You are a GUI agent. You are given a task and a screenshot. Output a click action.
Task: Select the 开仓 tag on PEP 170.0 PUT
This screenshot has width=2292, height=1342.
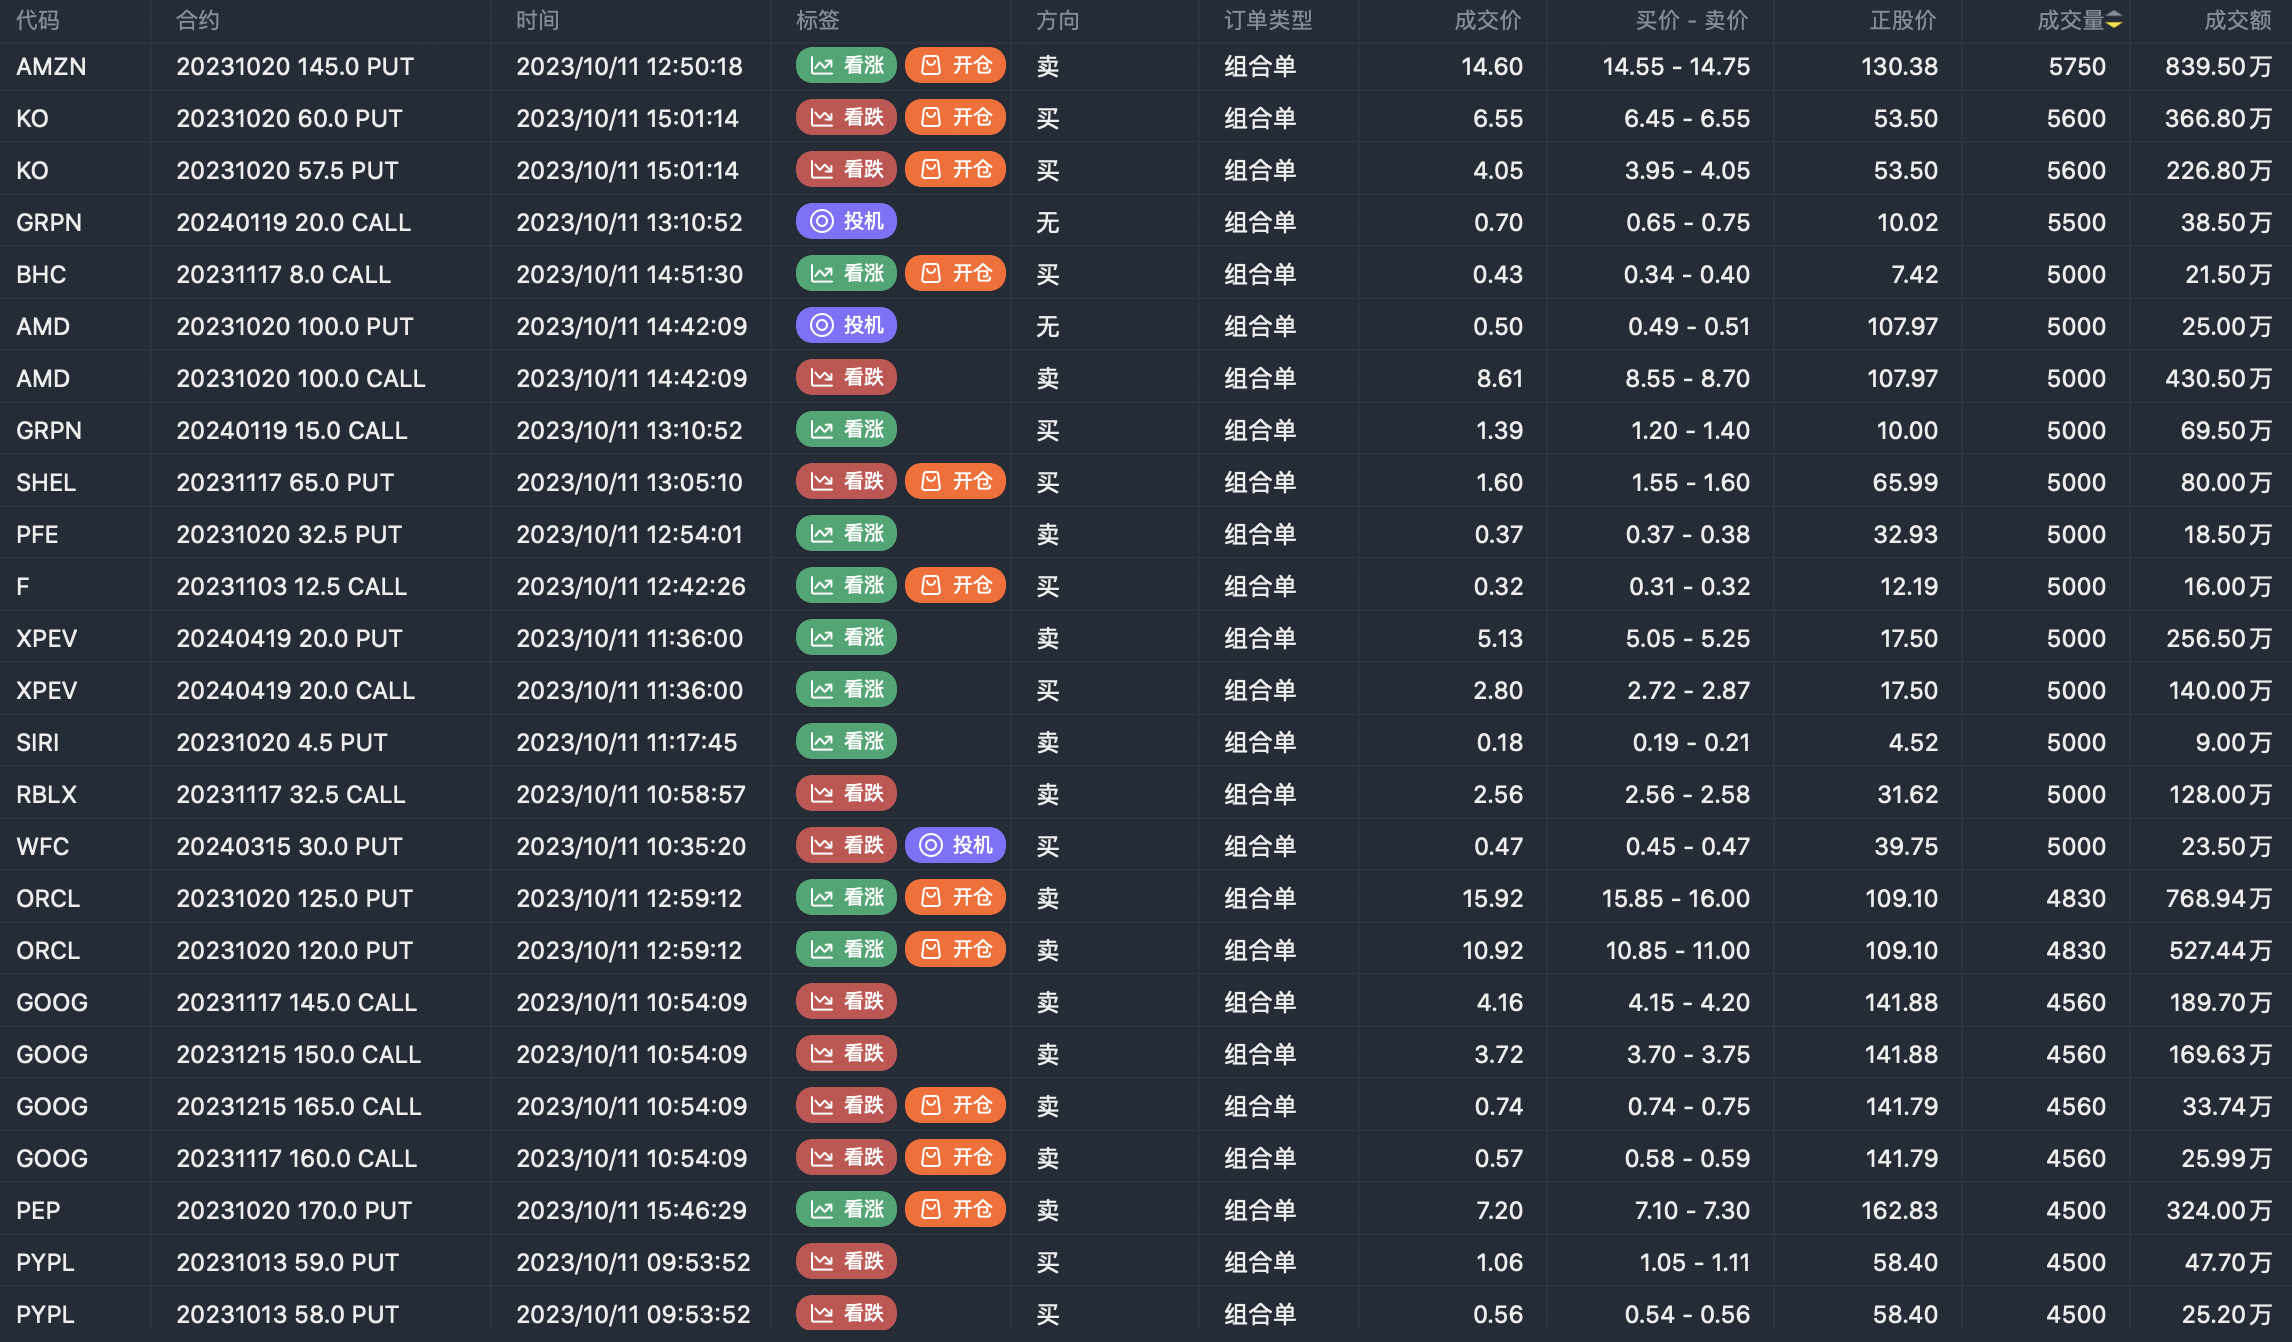coord(955,1210)
